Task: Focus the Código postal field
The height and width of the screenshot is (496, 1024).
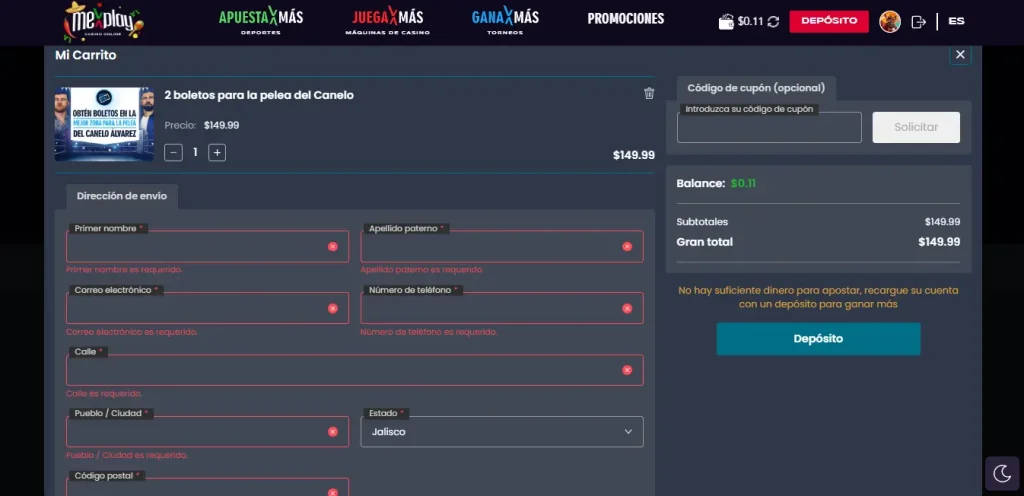Action: pos(207,488)
